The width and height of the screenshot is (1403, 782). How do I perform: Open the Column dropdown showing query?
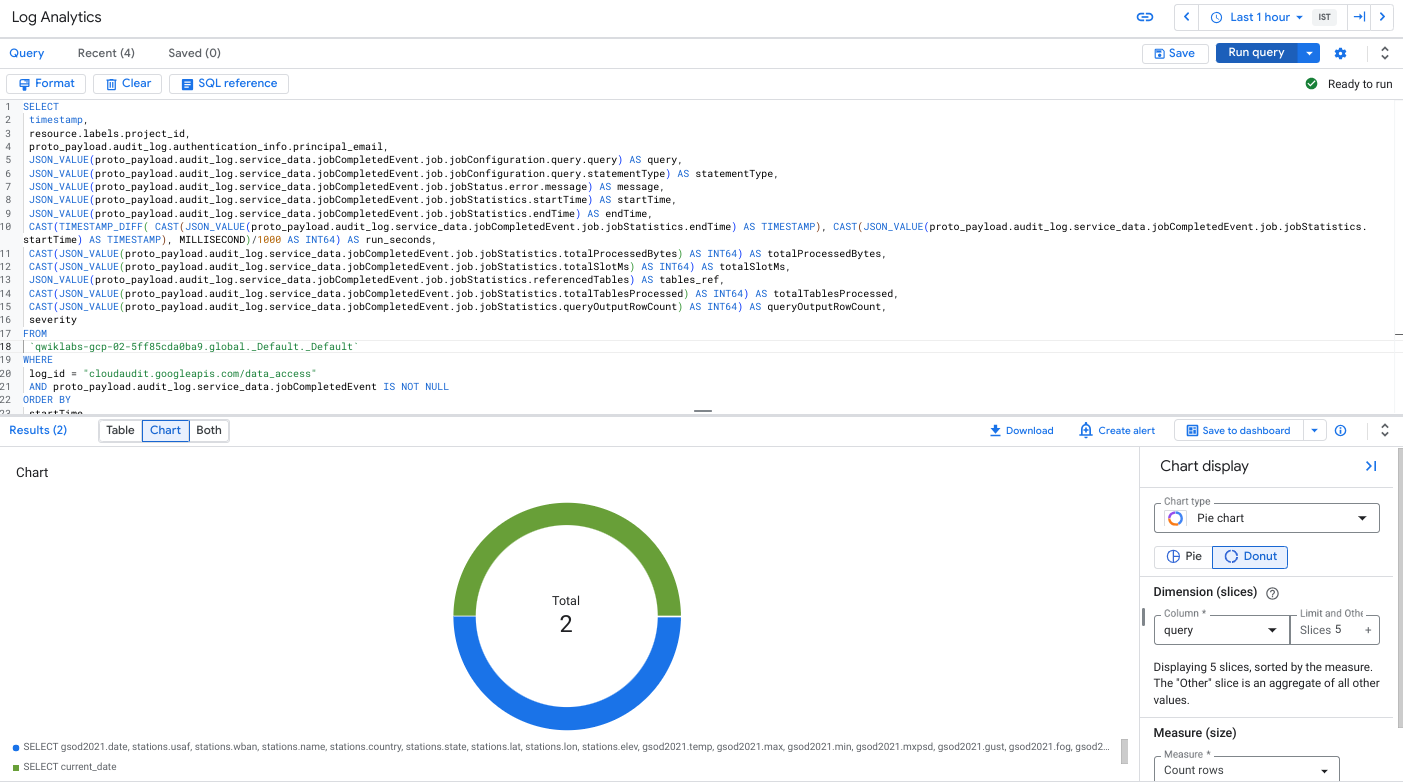[x=1221, y=630]
